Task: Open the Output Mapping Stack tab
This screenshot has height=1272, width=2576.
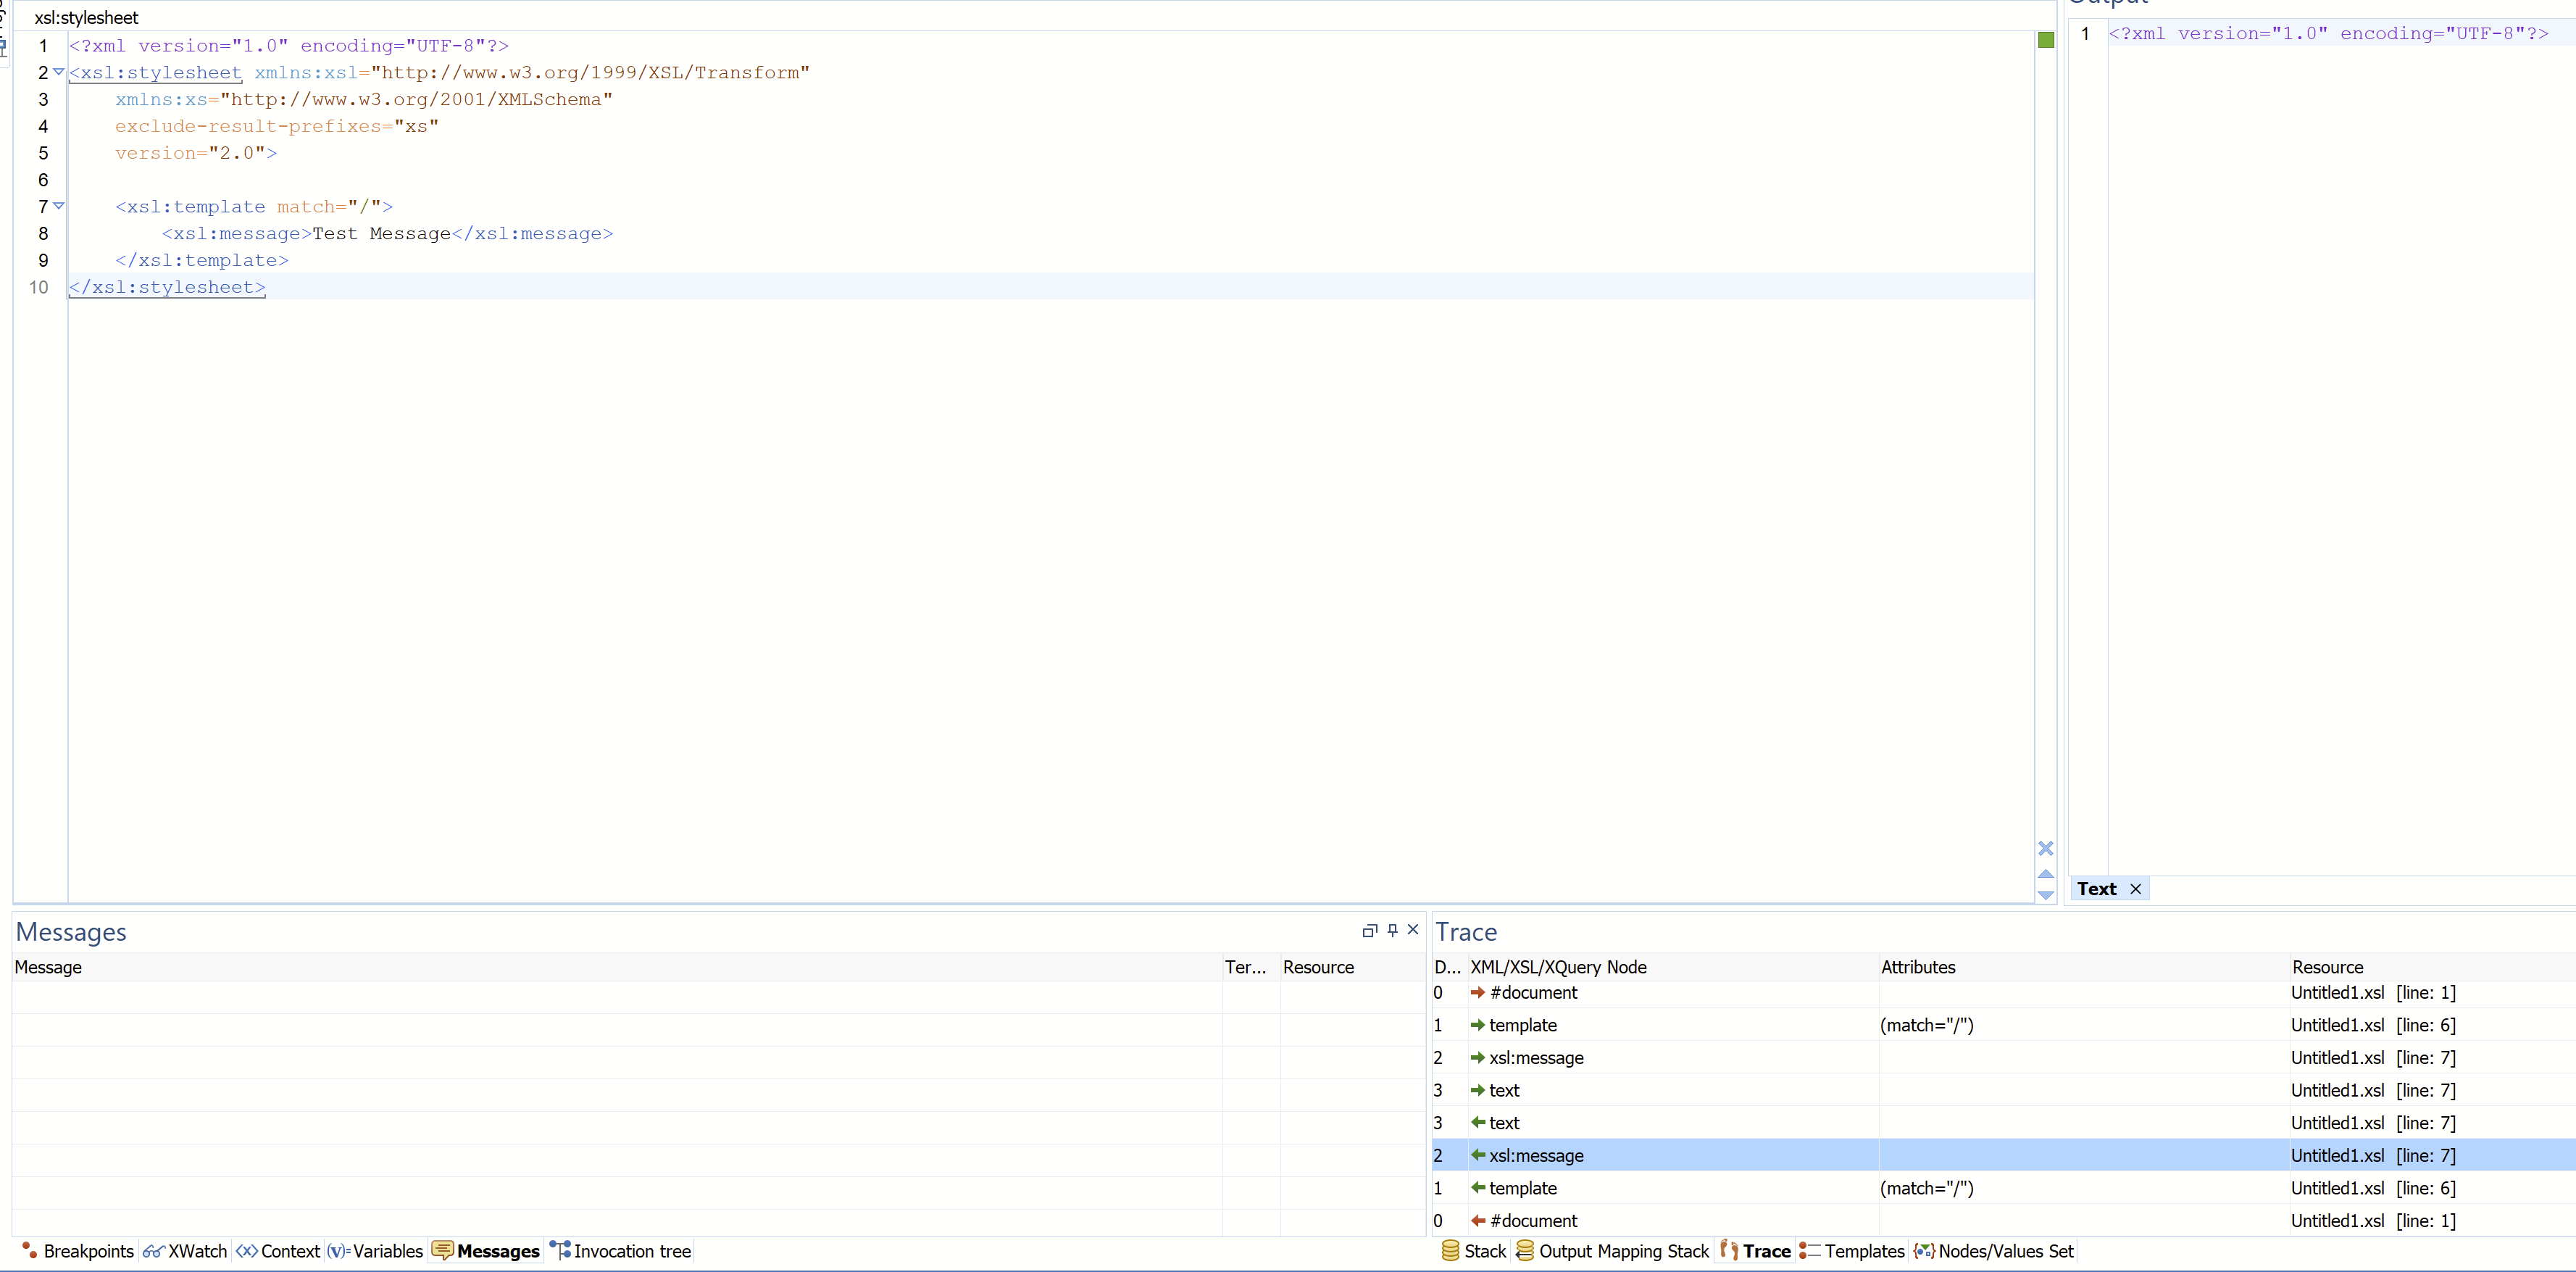Action: [1613, 1251]
